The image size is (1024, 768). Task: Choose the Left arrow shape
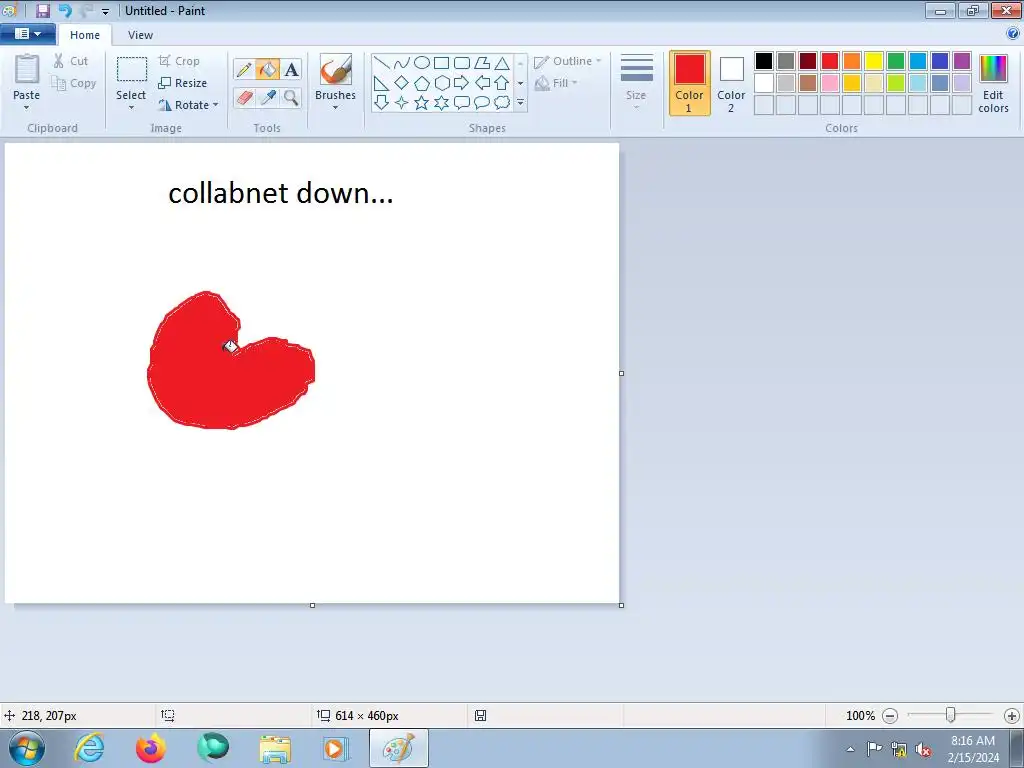coord(482,83)
